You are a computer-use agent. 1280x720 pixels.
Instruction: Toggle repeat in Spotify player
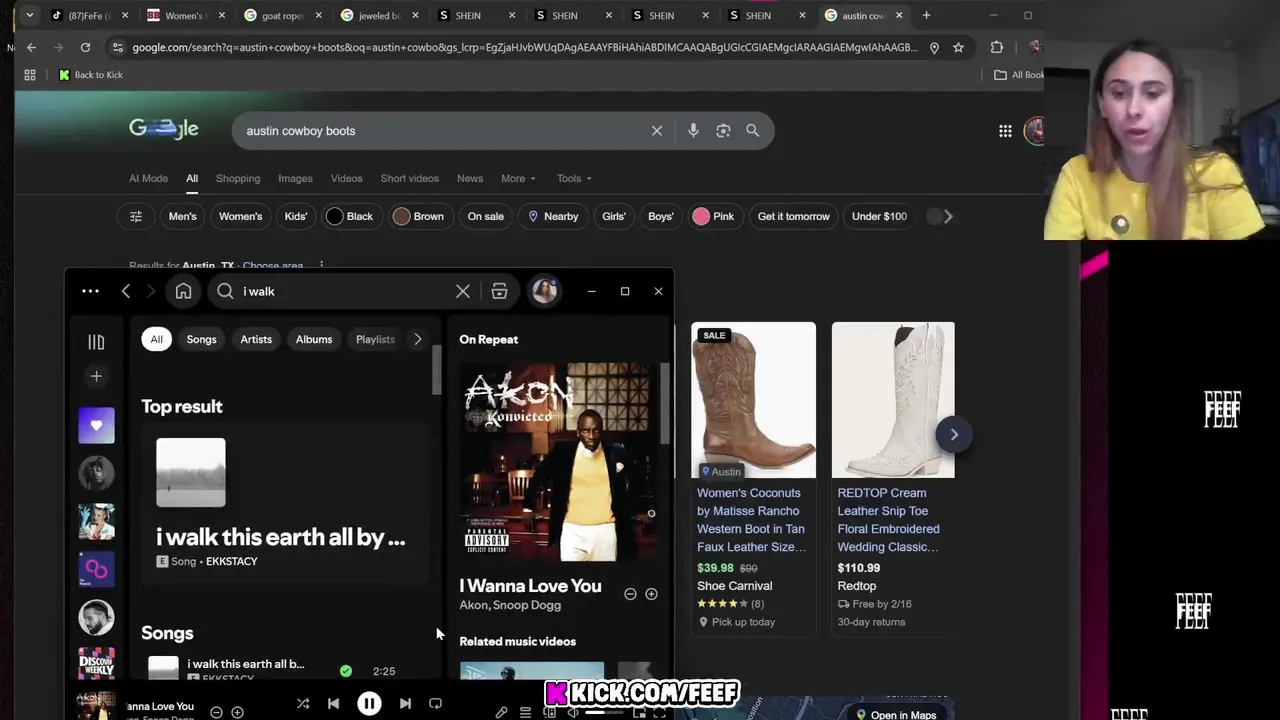click(x=435, y=704)
